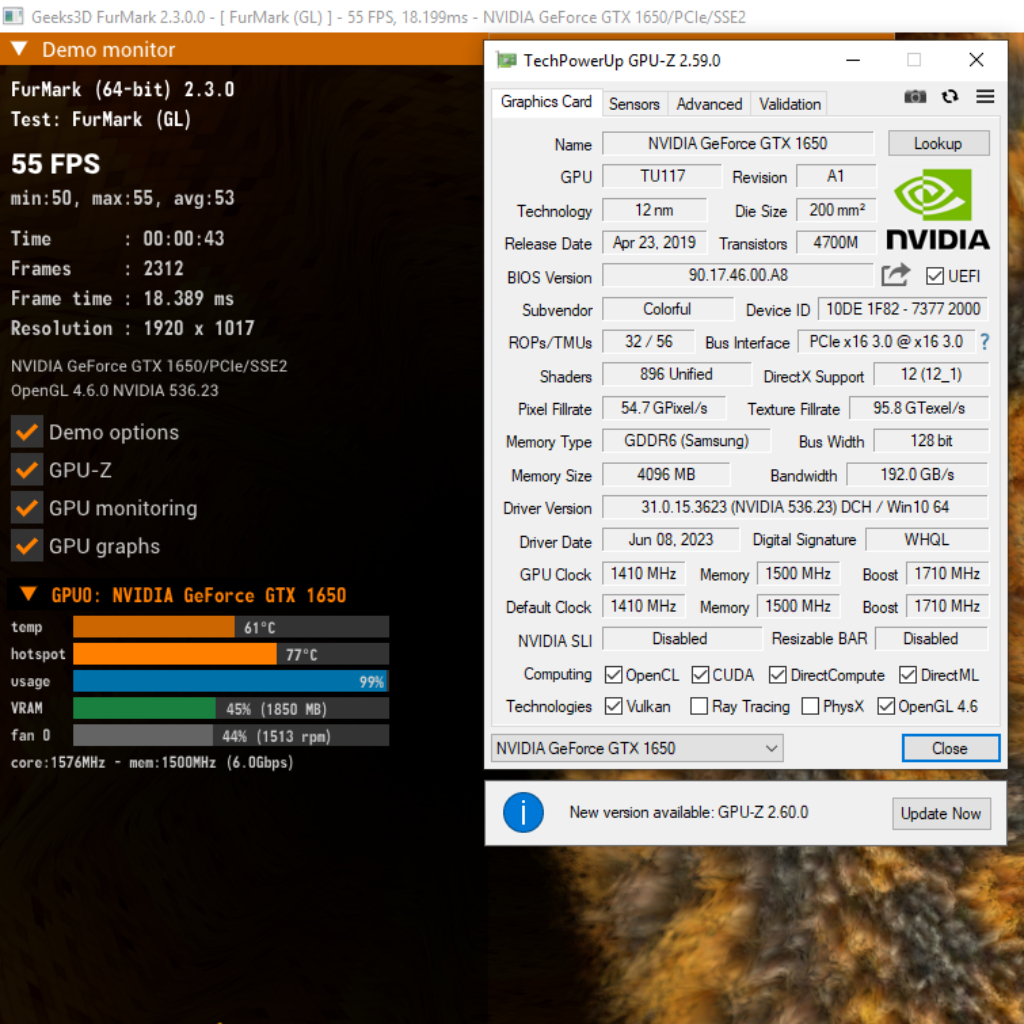
Task: Toggle the OpenGL 4.6 checkbox
Action: [x=886, y=706]
